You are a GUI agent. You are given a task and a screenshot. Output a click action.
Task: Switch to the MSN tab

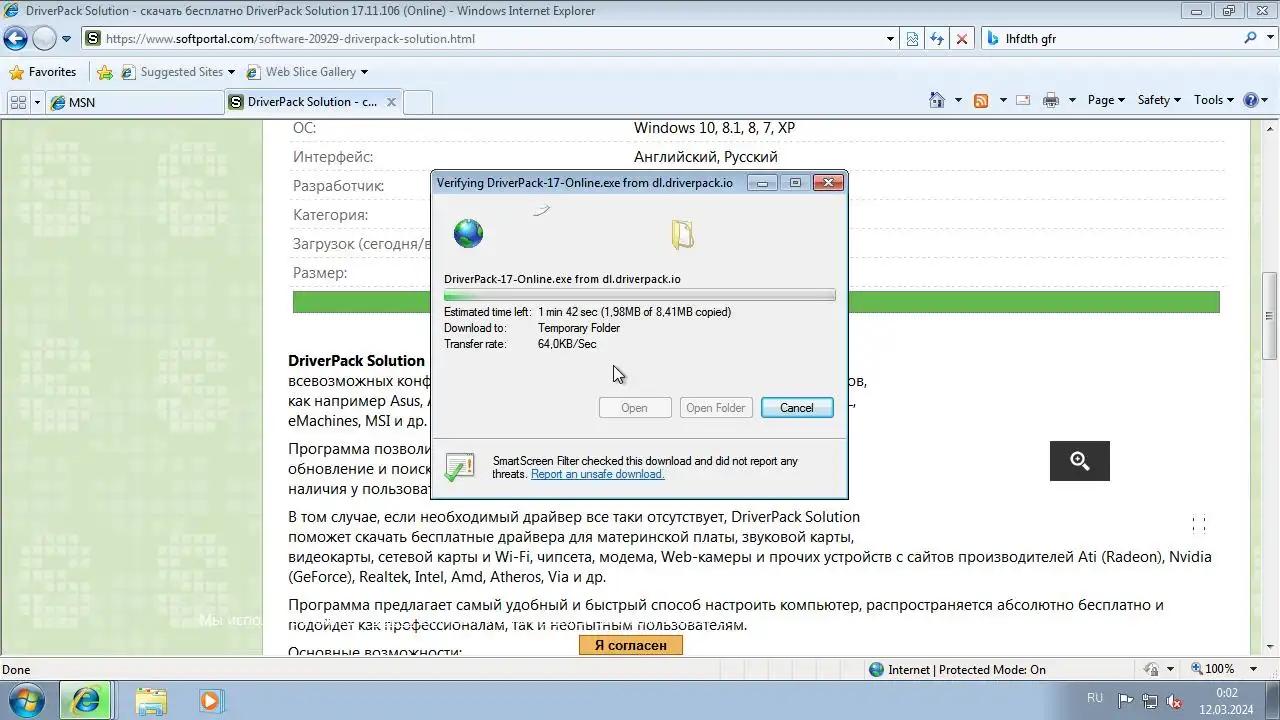click(x=135, y=102)
